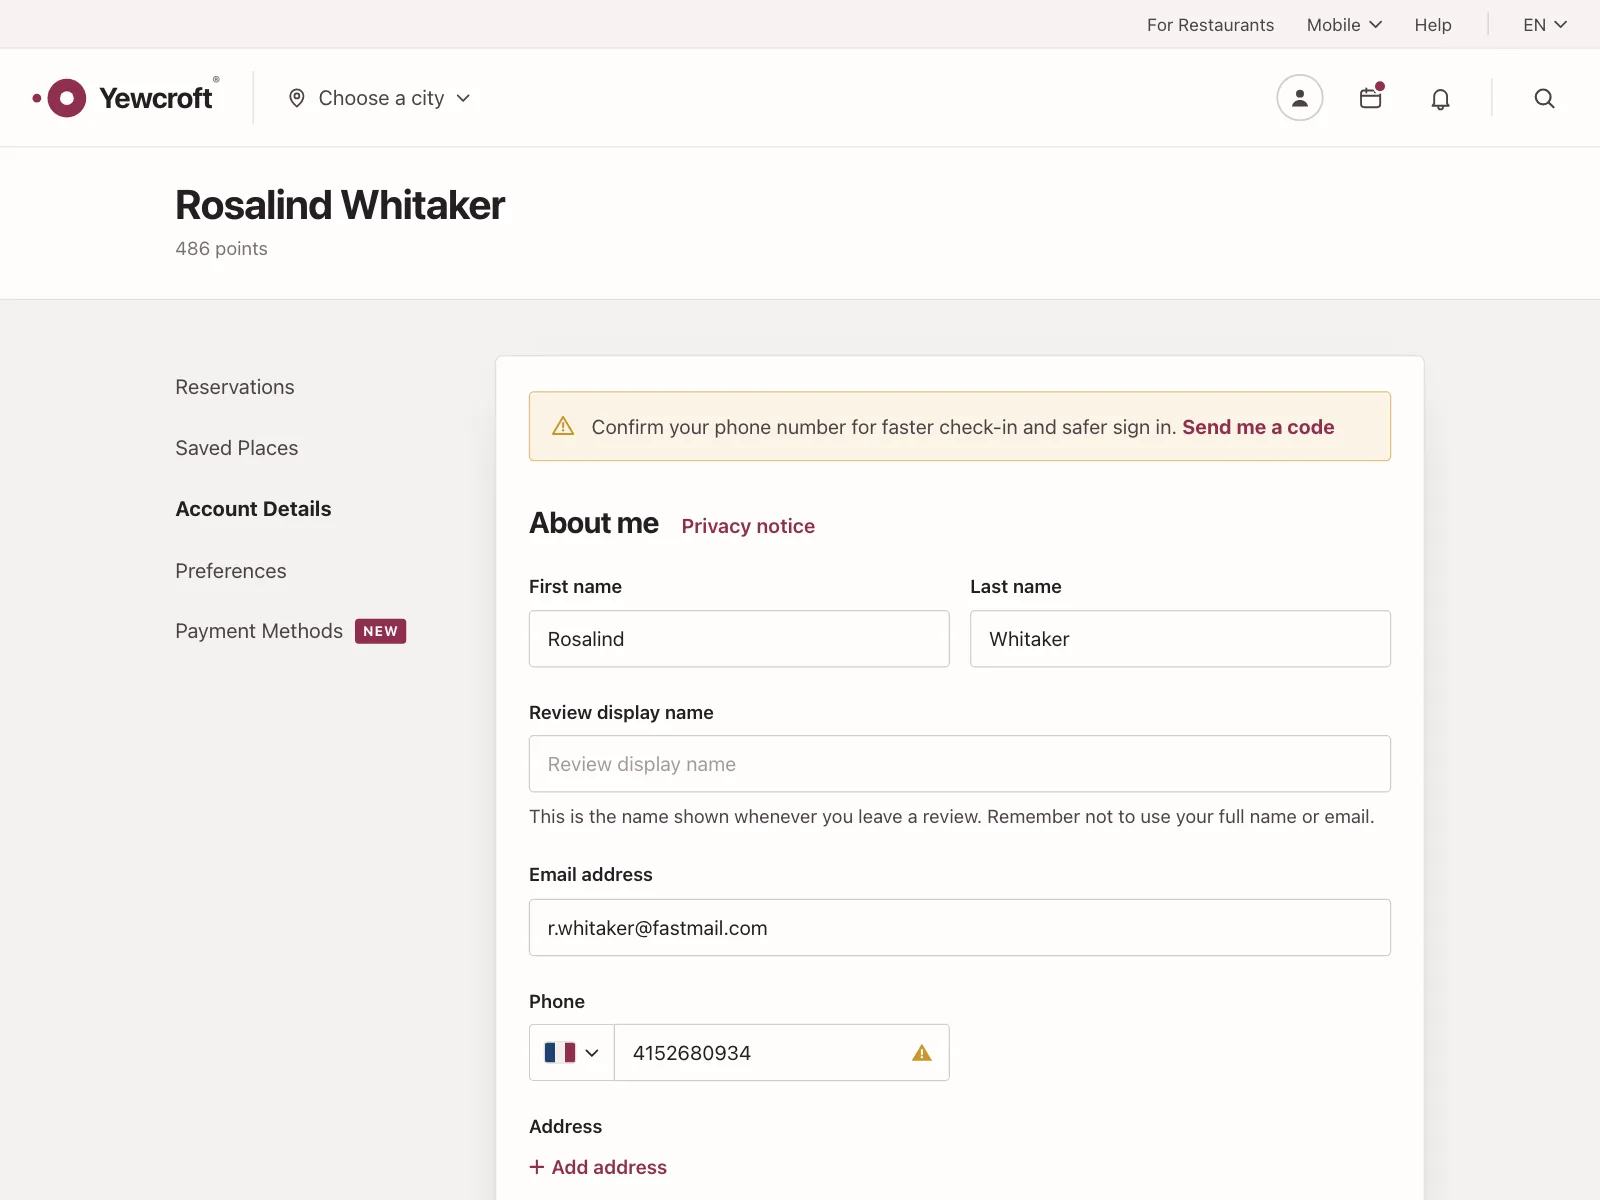Open the reservations calendar icon
Screen dimensions: 1600x1200
(x=1370, y=98)
